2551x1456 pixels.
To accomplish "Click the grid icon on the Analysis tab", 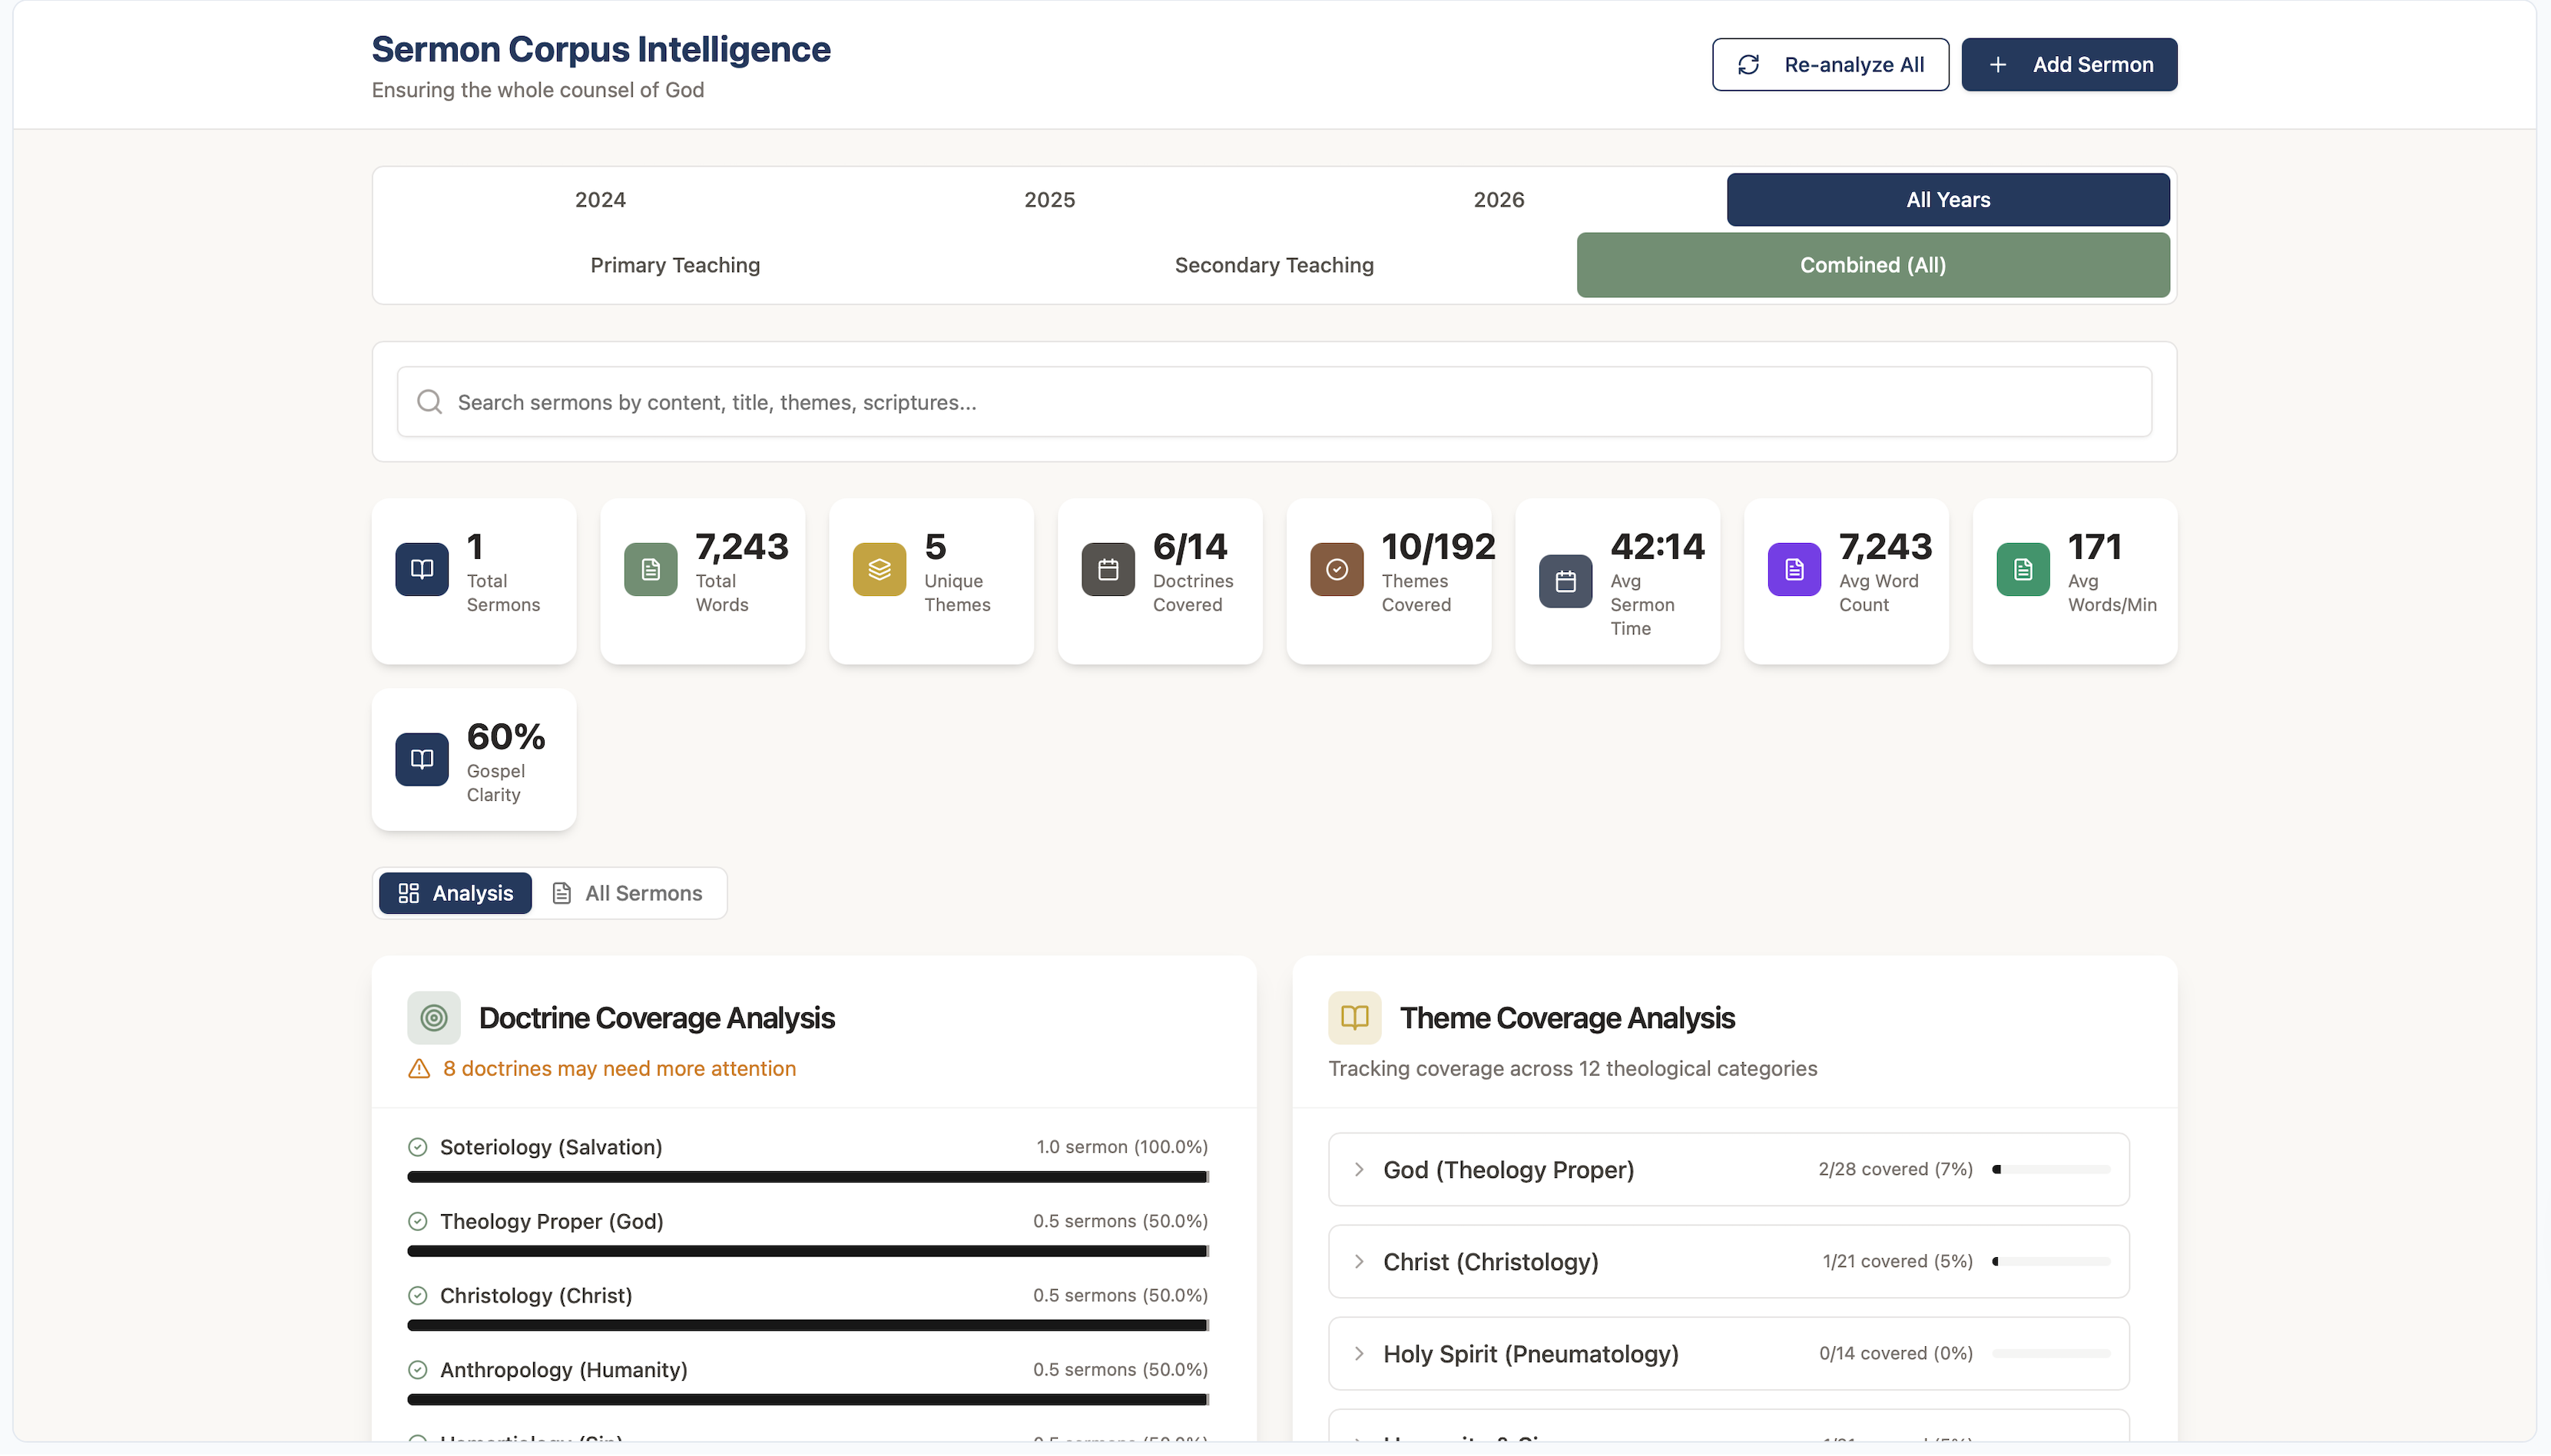I will pyautogui.click(x=408, y=893).
